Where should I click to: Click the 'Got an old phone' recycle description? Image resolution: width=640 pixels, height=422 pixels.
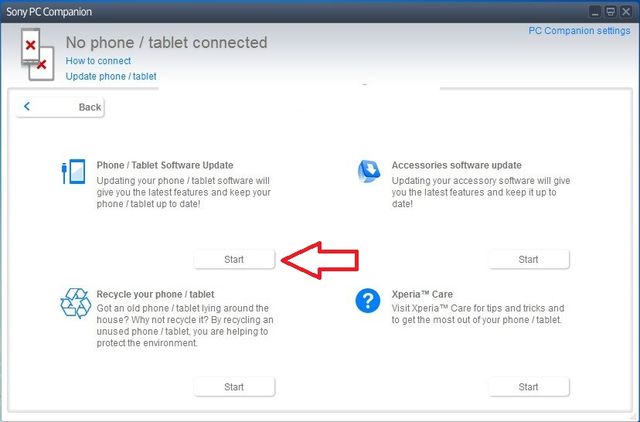pyautogui.click(x=185, y=326)
